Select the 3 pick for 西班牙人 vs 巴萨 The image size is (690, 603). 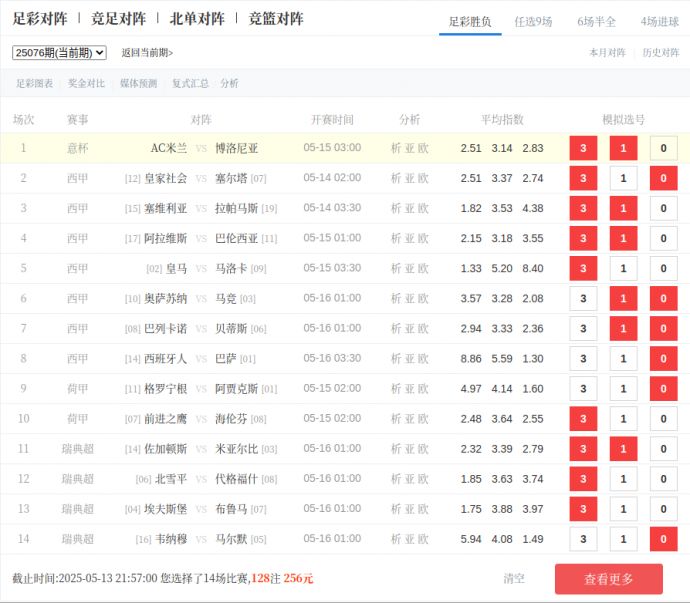[x=583, y=359]
